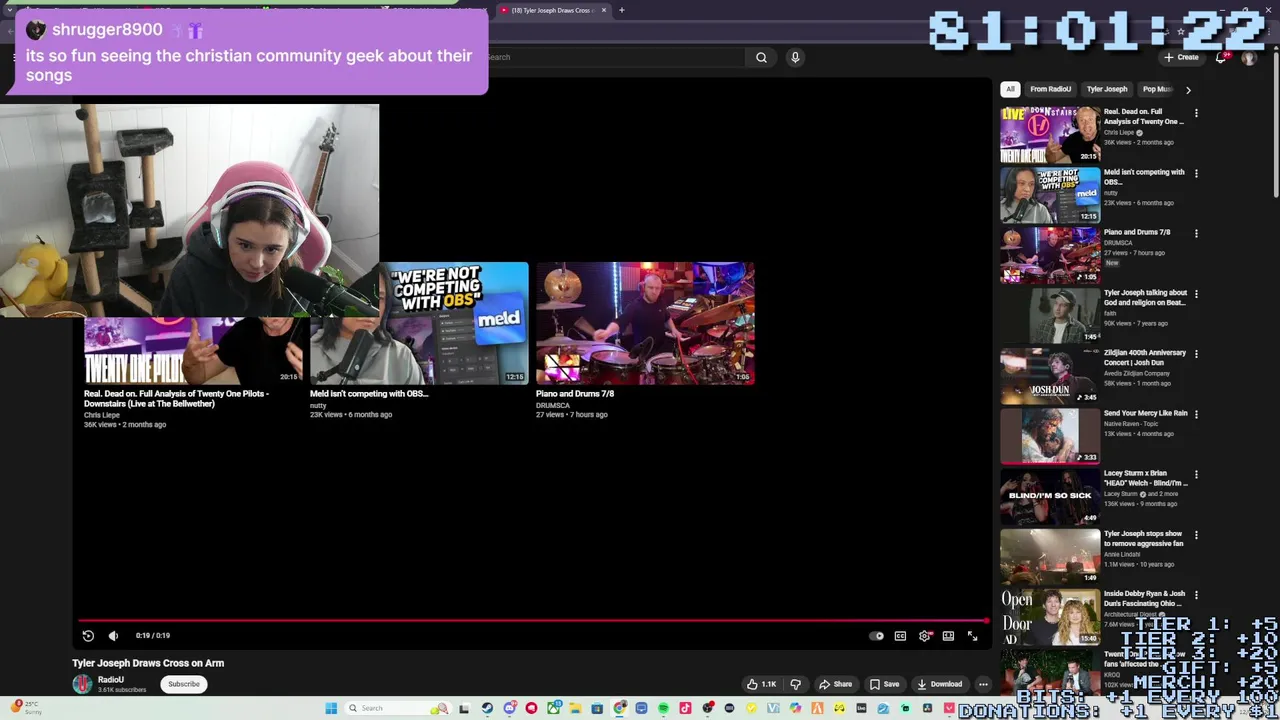Image resolution: width=1280 pixels, height=720 pixels.
Task: Open more actions menu beside Download
Action: tap(983, 684)
